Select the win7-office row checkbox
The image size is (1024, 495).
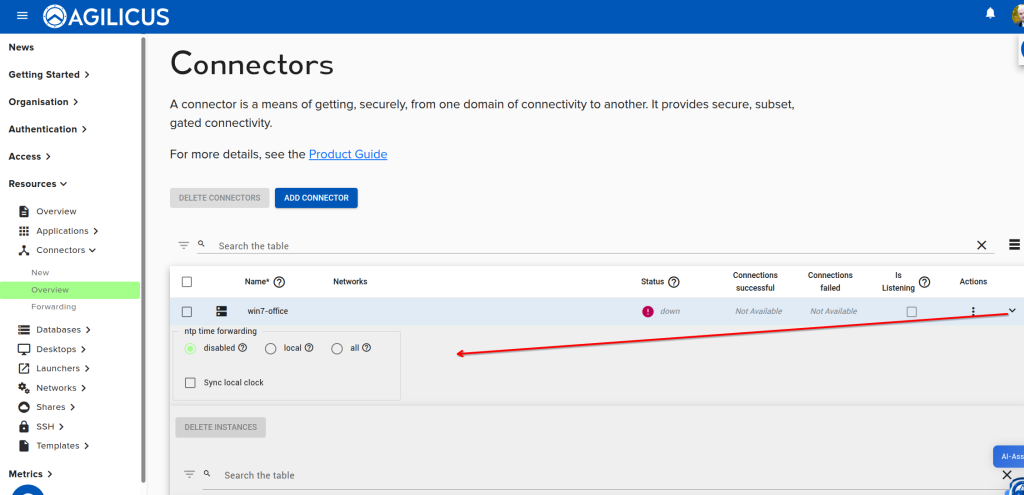click(187, 312)
